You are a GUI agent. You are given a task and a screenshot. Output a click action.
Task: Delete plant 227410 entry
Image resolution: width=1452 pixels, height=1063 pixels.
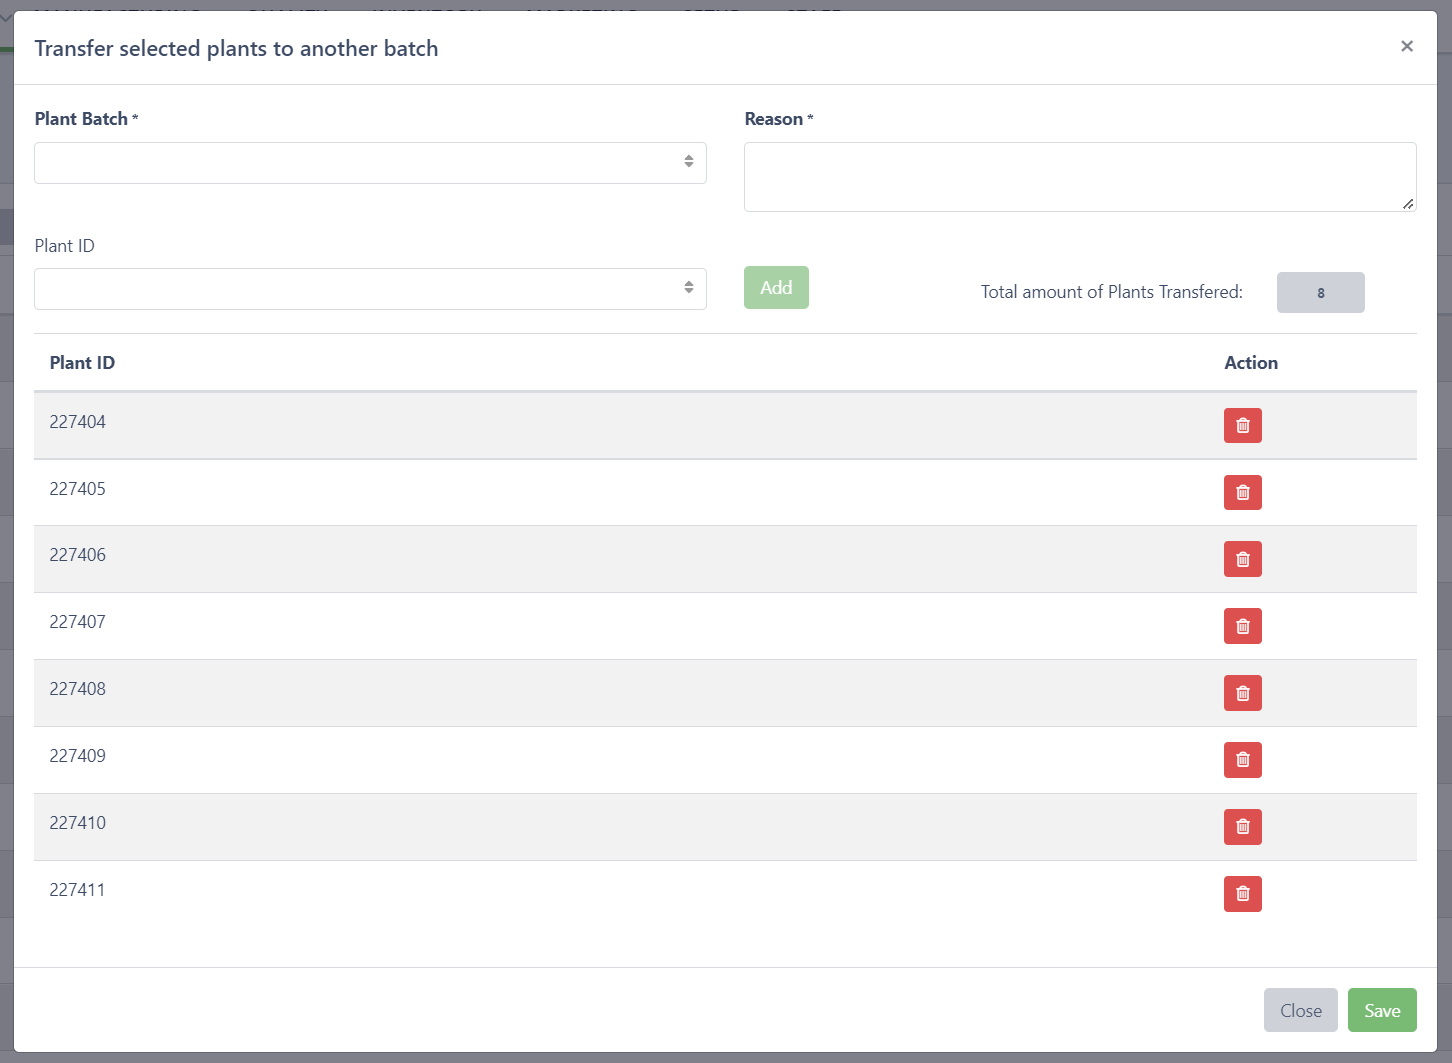tap(1242, 827)
